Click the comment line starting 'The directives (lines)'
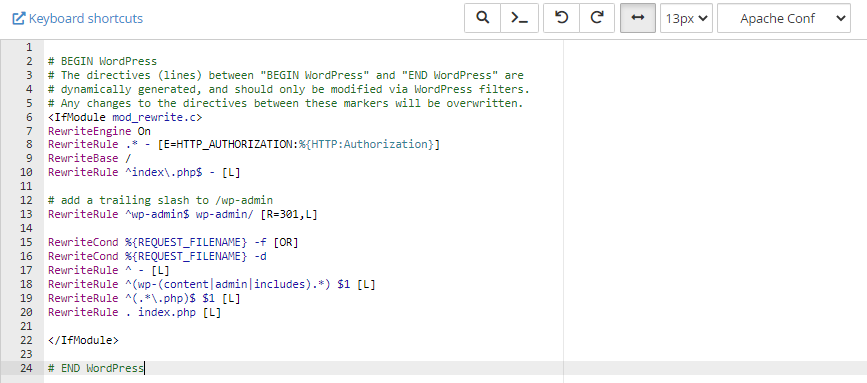This screenshot has width=867, height=383. point(285,75)
